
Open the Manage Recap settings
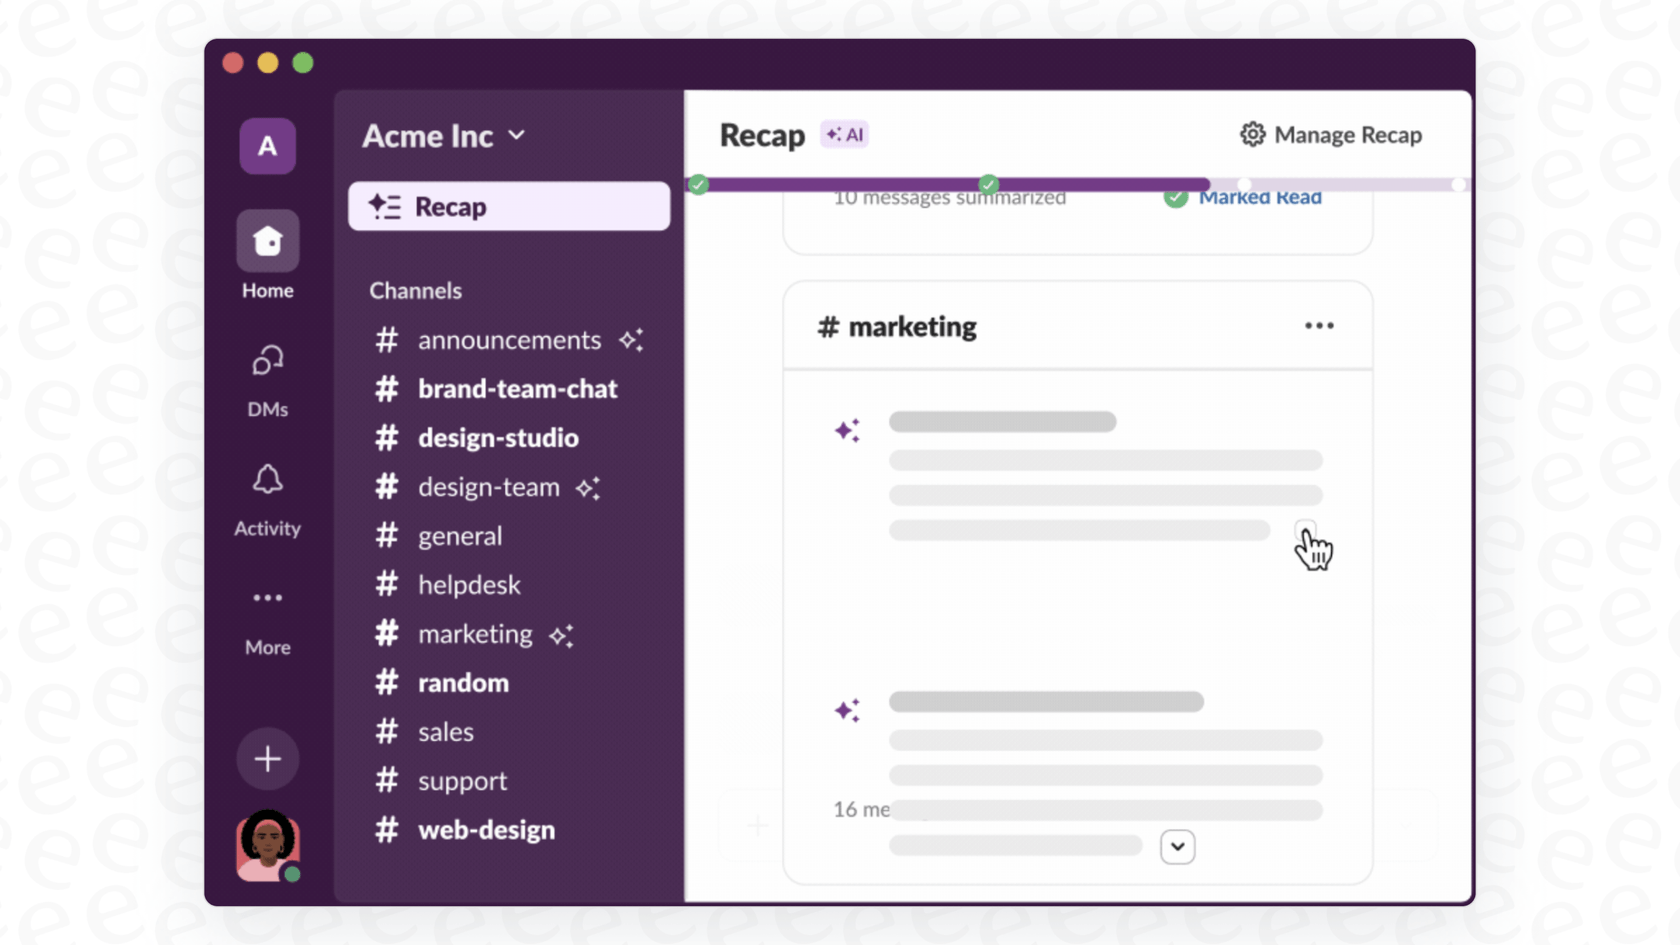[1330, 134]
